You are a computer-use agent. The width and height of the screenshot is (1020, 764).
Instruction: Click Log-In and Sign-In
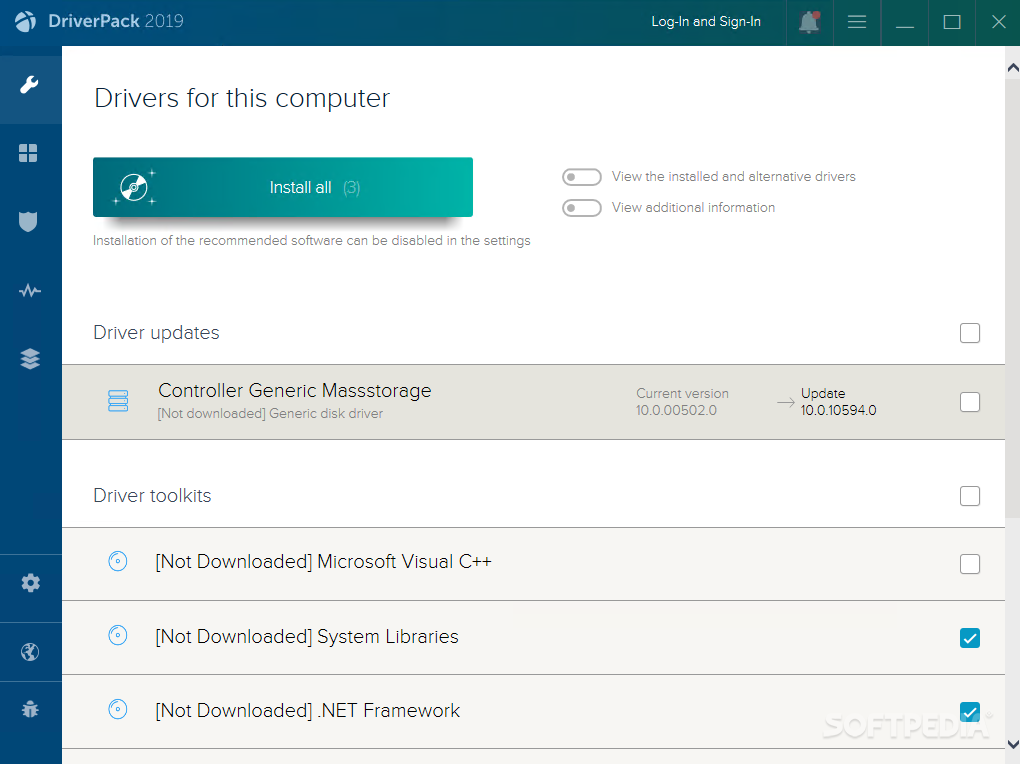point(705,22)
